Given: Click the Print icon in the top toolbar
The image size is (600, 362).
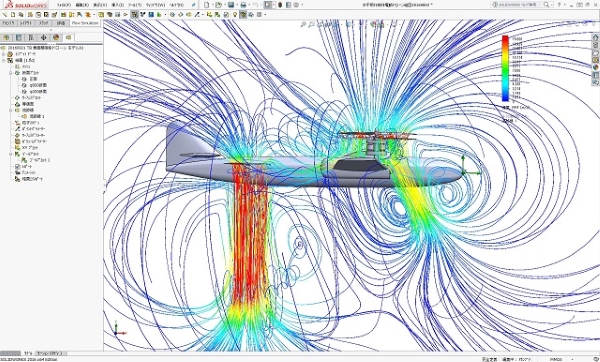Looking at the screenshot, I should pyautogui.click(x=243, y=5).
